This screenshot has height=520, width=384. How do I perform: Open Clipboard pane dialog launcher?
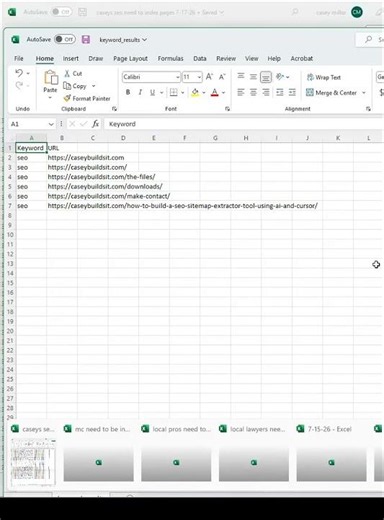click(x=114, y=109)
